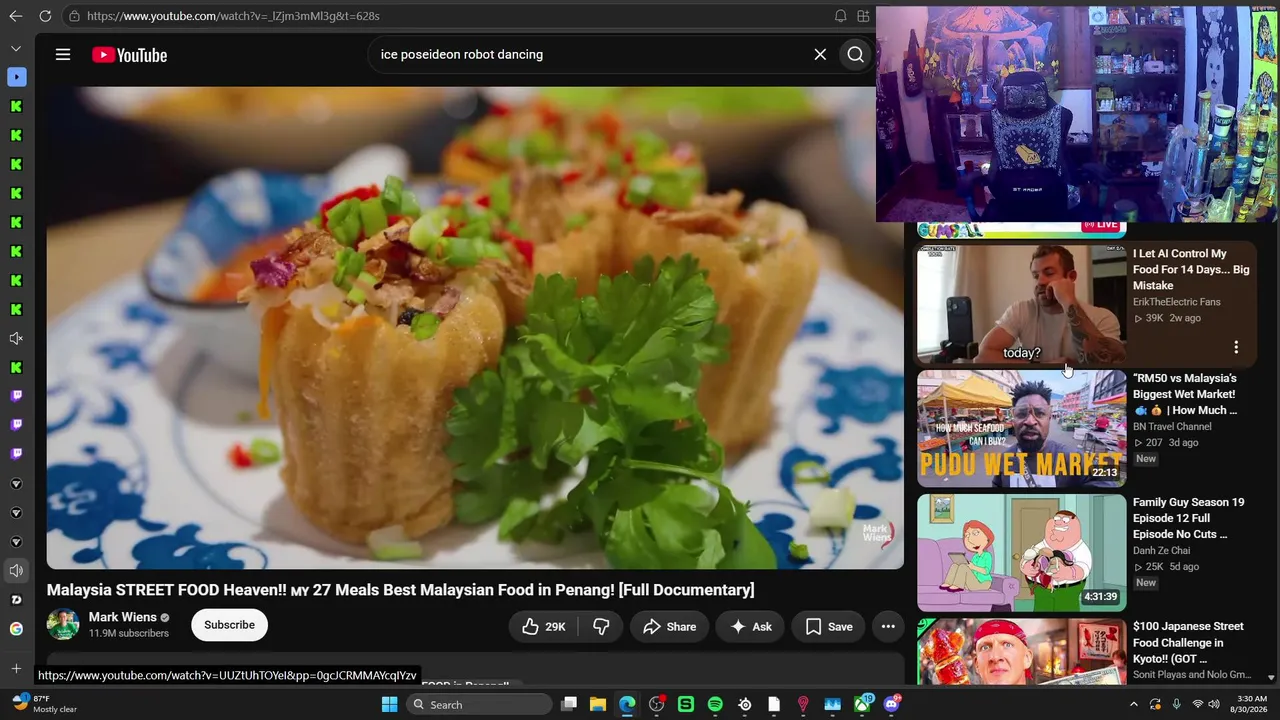Dislike the video

pyautogui.click(x=601, y=627)
